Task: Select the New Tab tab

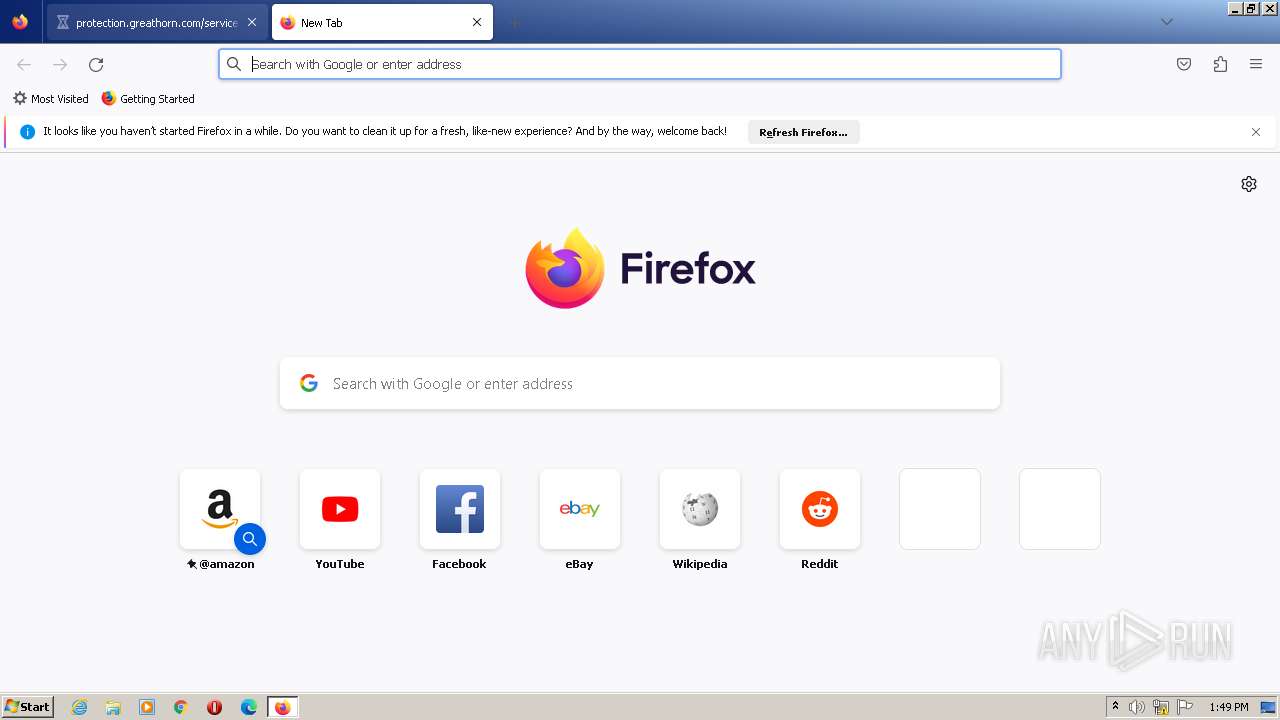Action: (x=382, y=22)
